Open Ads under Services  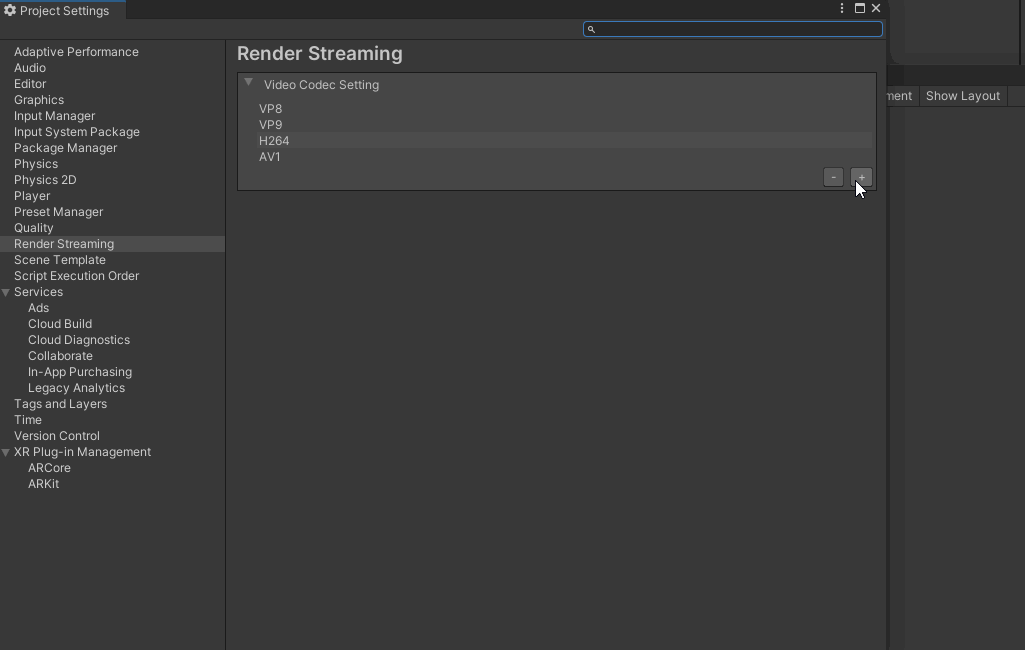pos(38,308)
